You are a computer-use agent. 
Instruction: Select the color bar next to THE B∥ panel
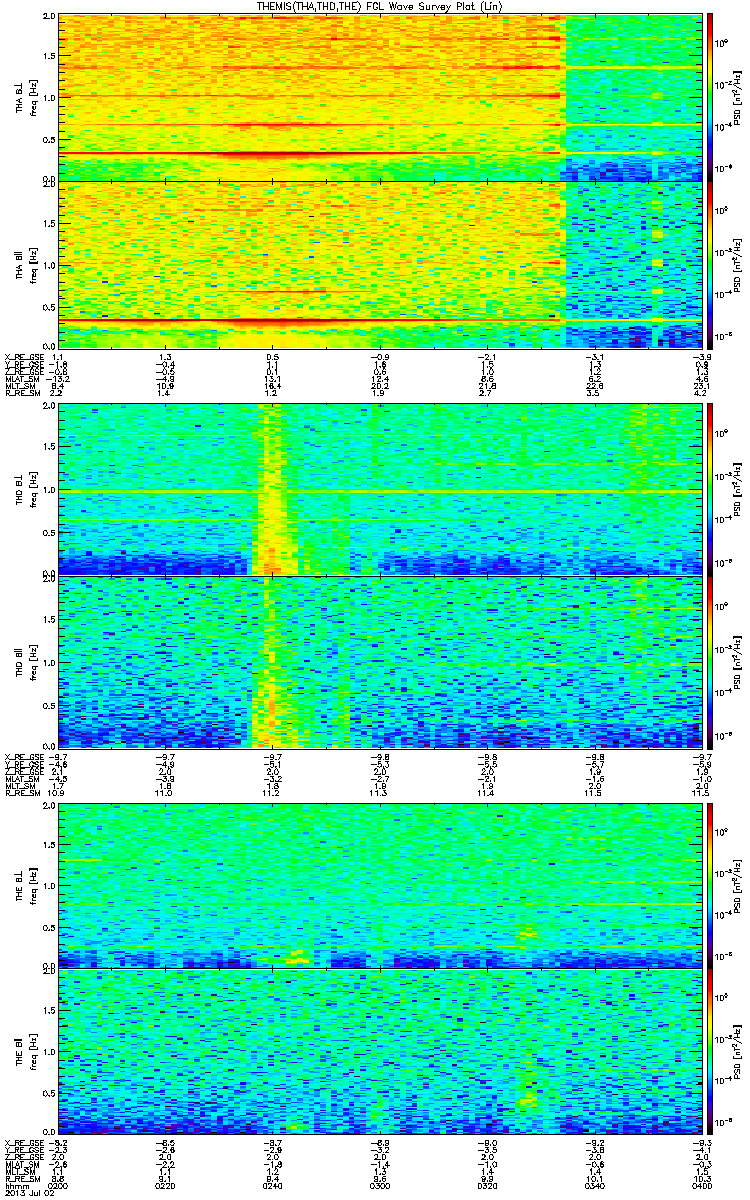click(x=710, y=1052)
